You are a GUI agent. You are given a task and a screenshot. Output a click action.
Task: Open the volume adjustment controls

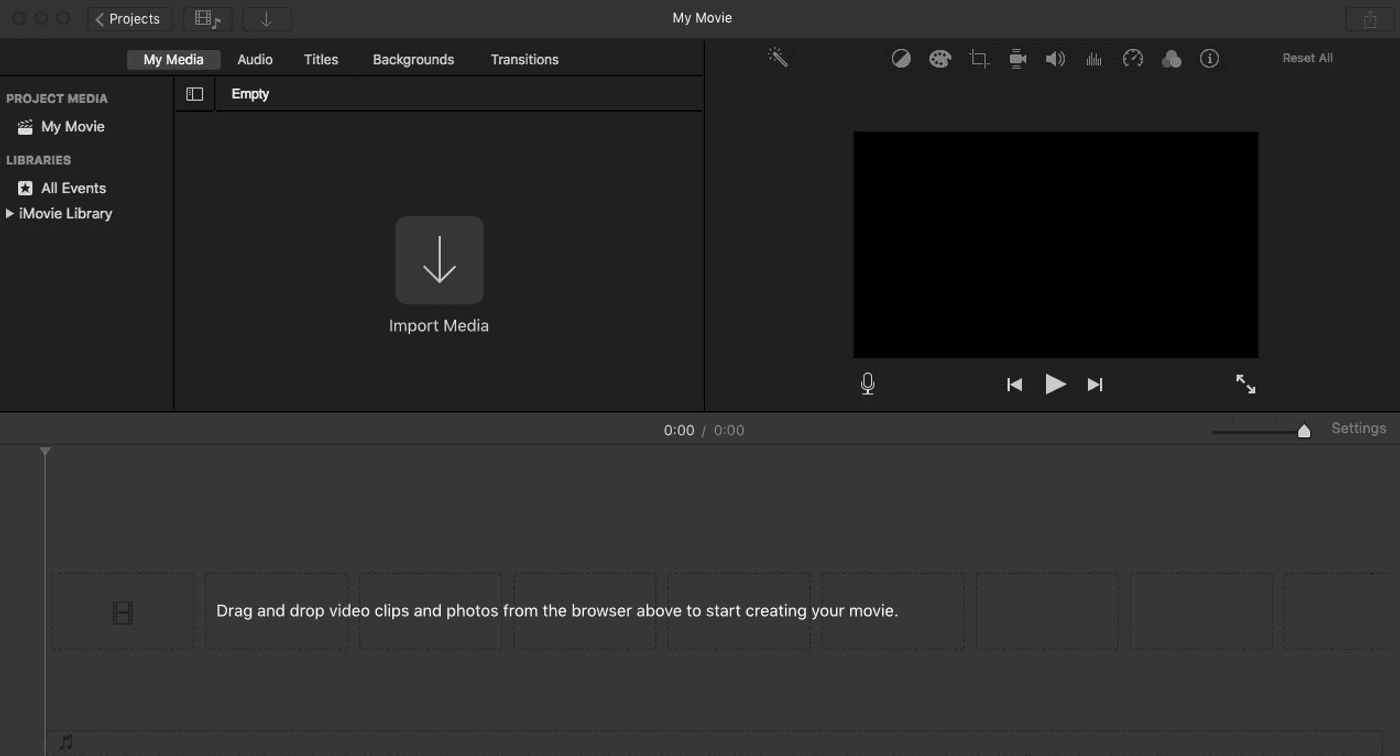pos(1055,59)
